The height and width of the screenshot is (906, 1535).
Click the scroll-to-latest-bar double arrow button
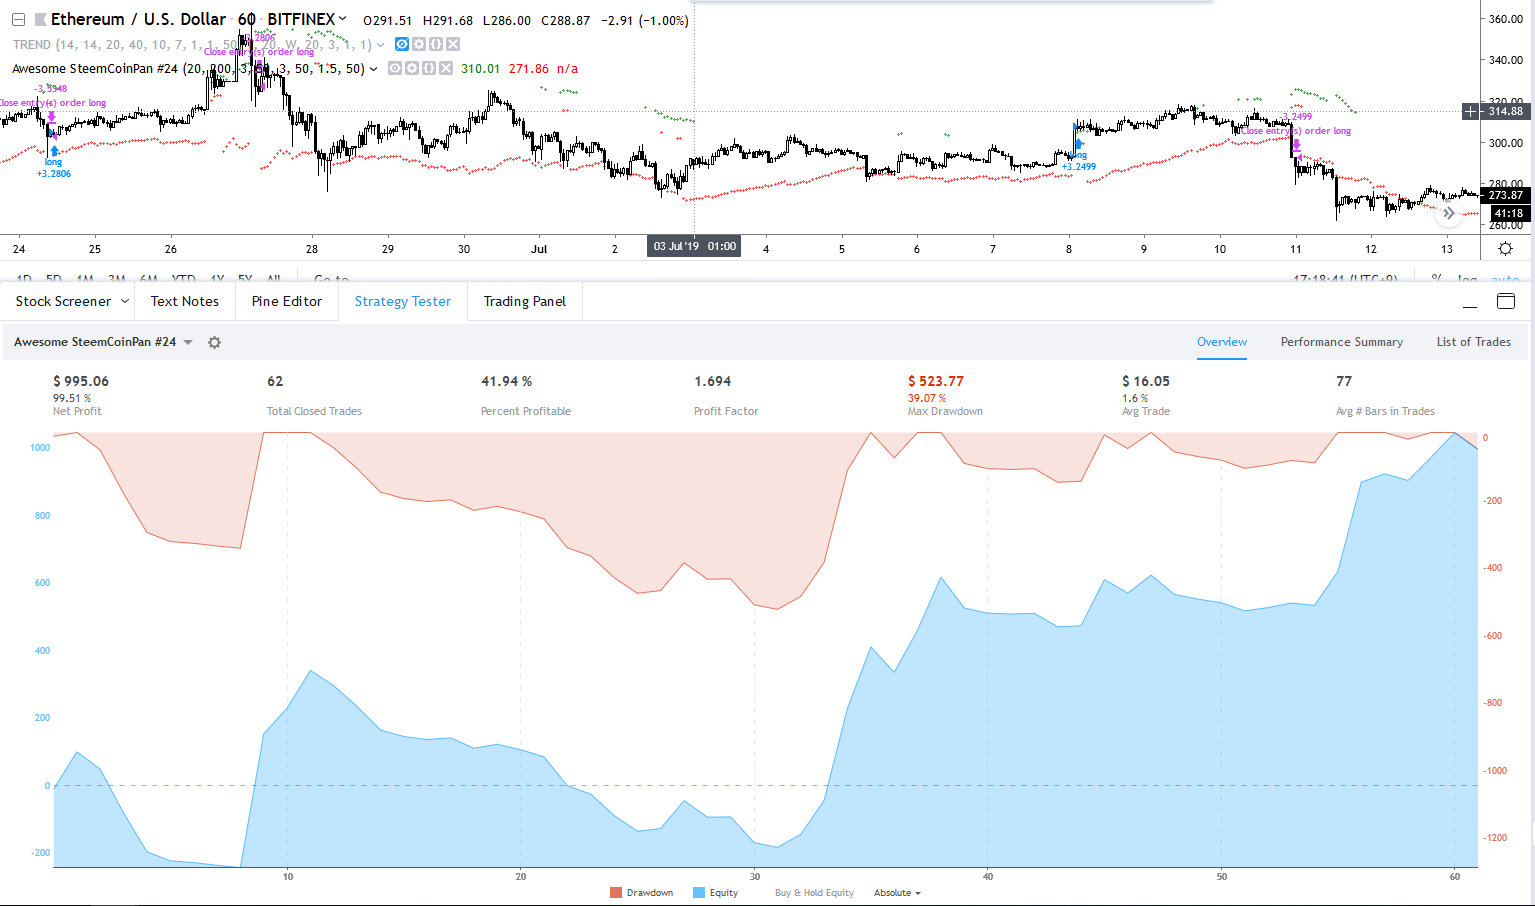tap(1448, 213)
